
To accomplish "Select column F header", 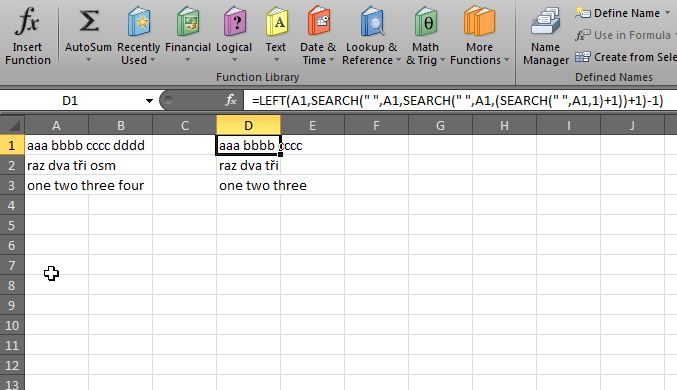I will [x=376, y=125].
